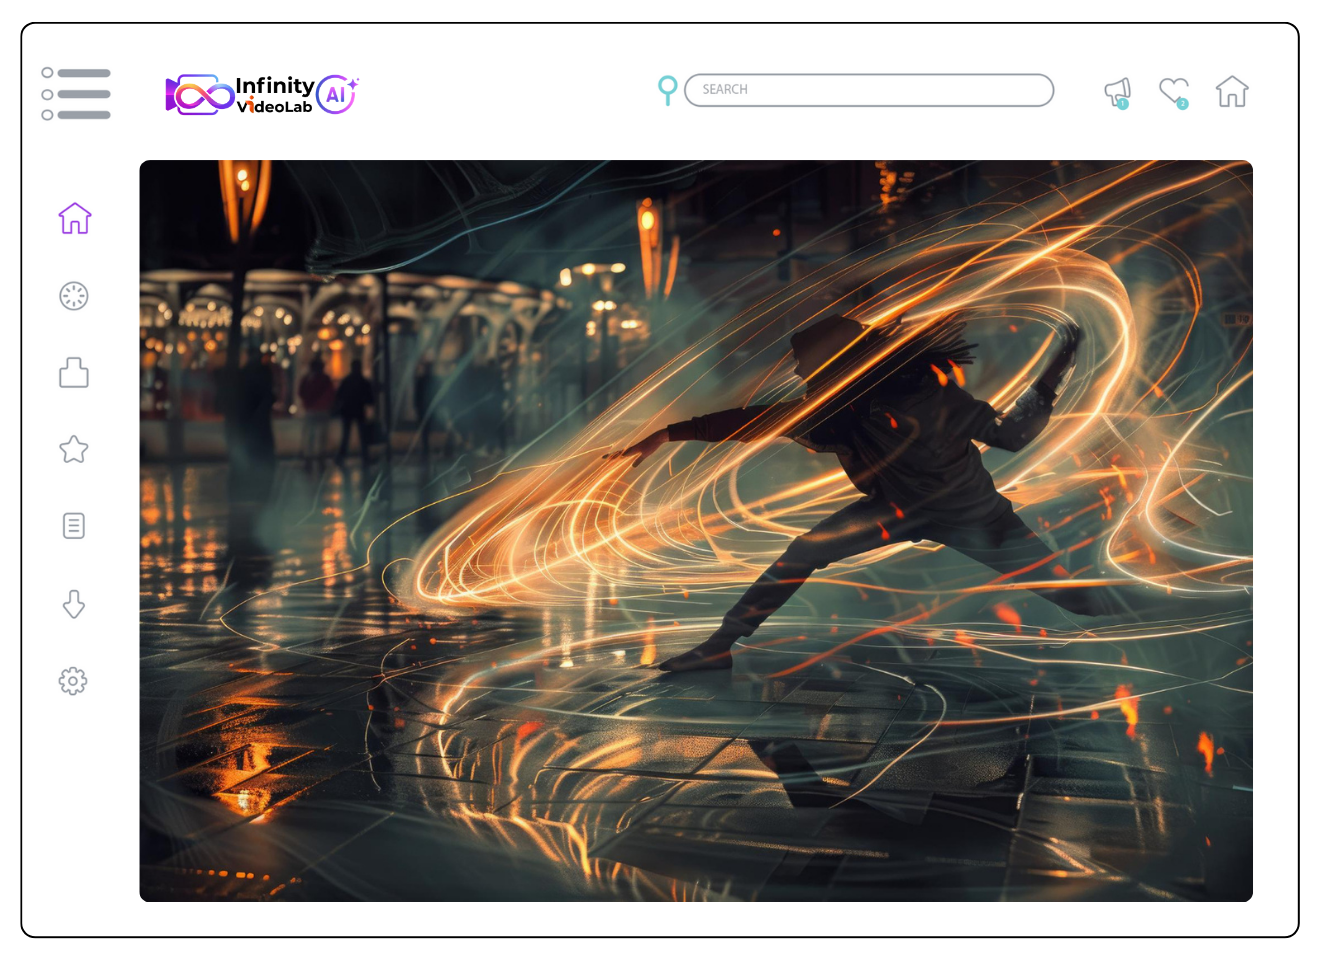Viewport: 1320px width, 960px height.
Task: Click the infinity camera logo icon
Action: 199,95
